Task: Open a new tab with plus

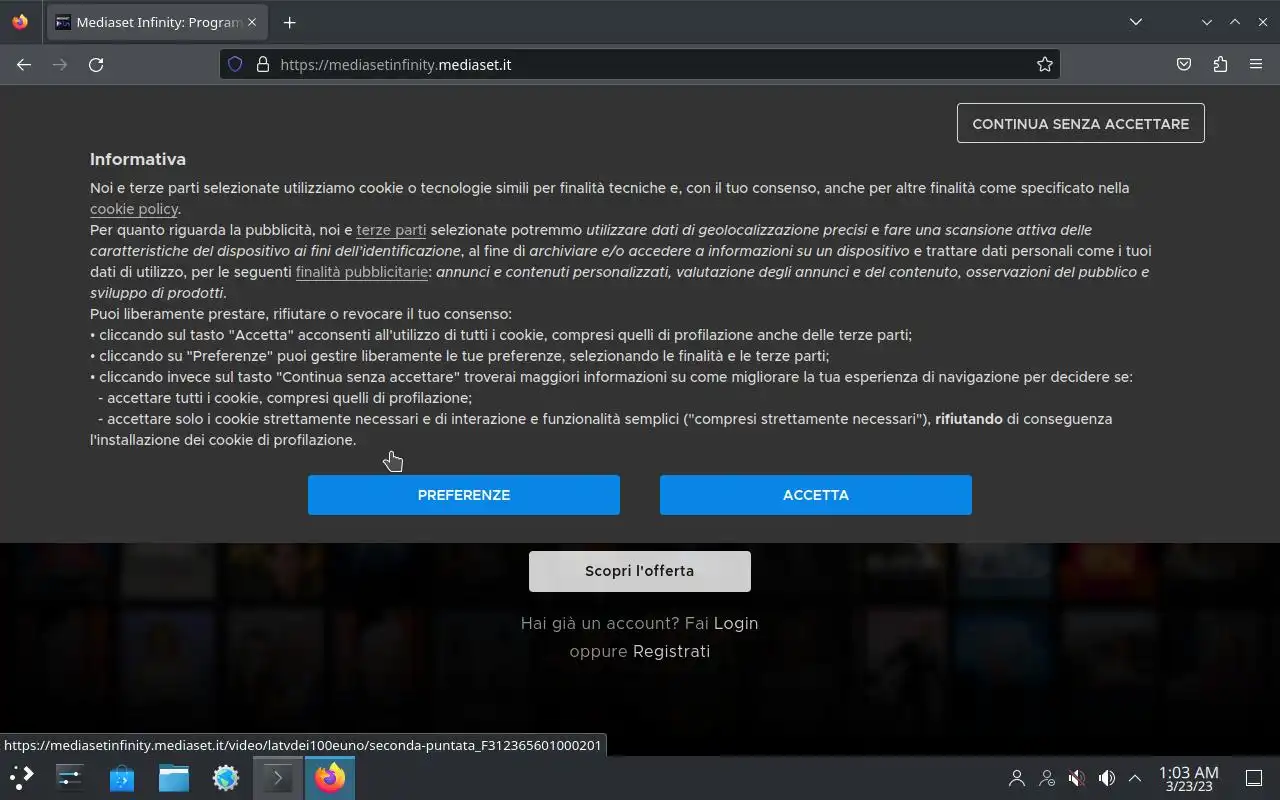Action: [x=289, y=22]
